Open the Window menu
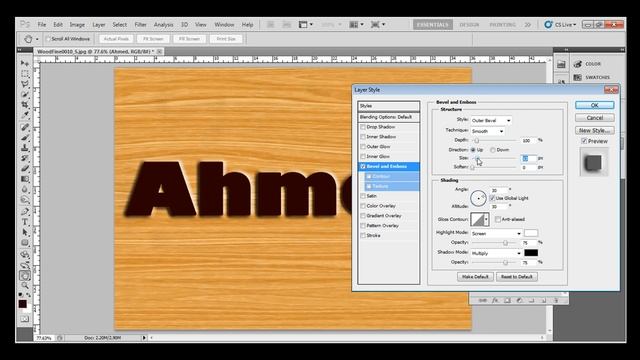Image resolution: width=640 pixels, height=360 pixels. coord(224,25)
